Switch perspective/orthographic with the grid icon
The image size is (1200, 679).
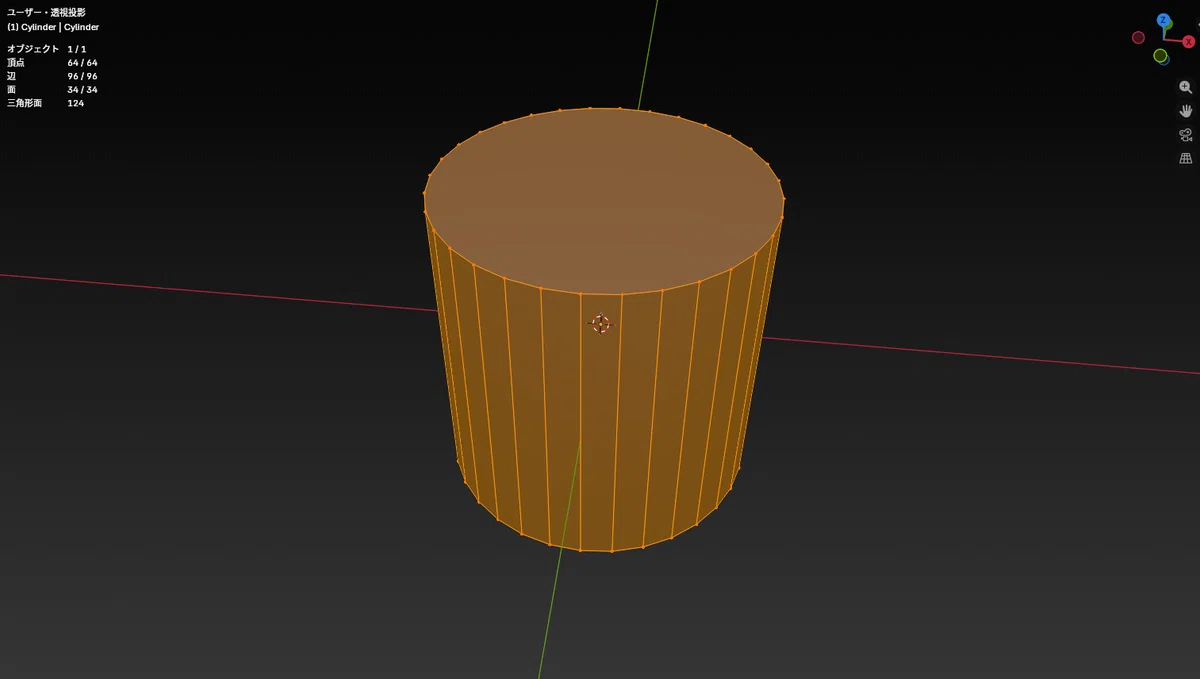[x=1186, y=158]
